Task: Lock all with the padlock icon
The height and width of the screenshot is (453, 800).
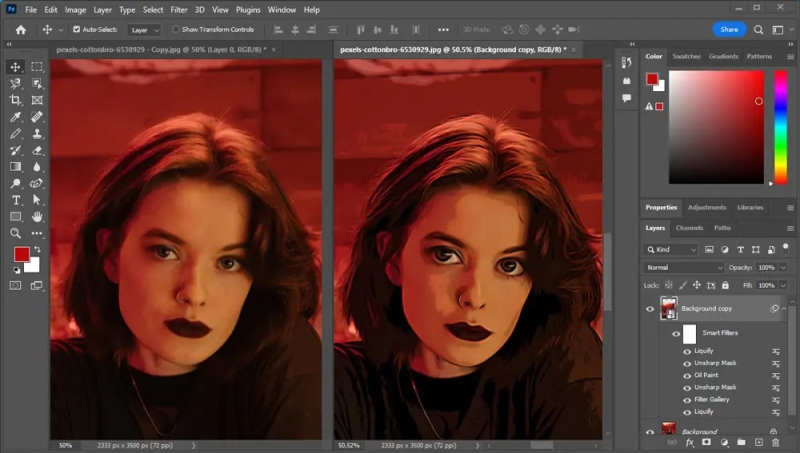Action: (726, 285)
